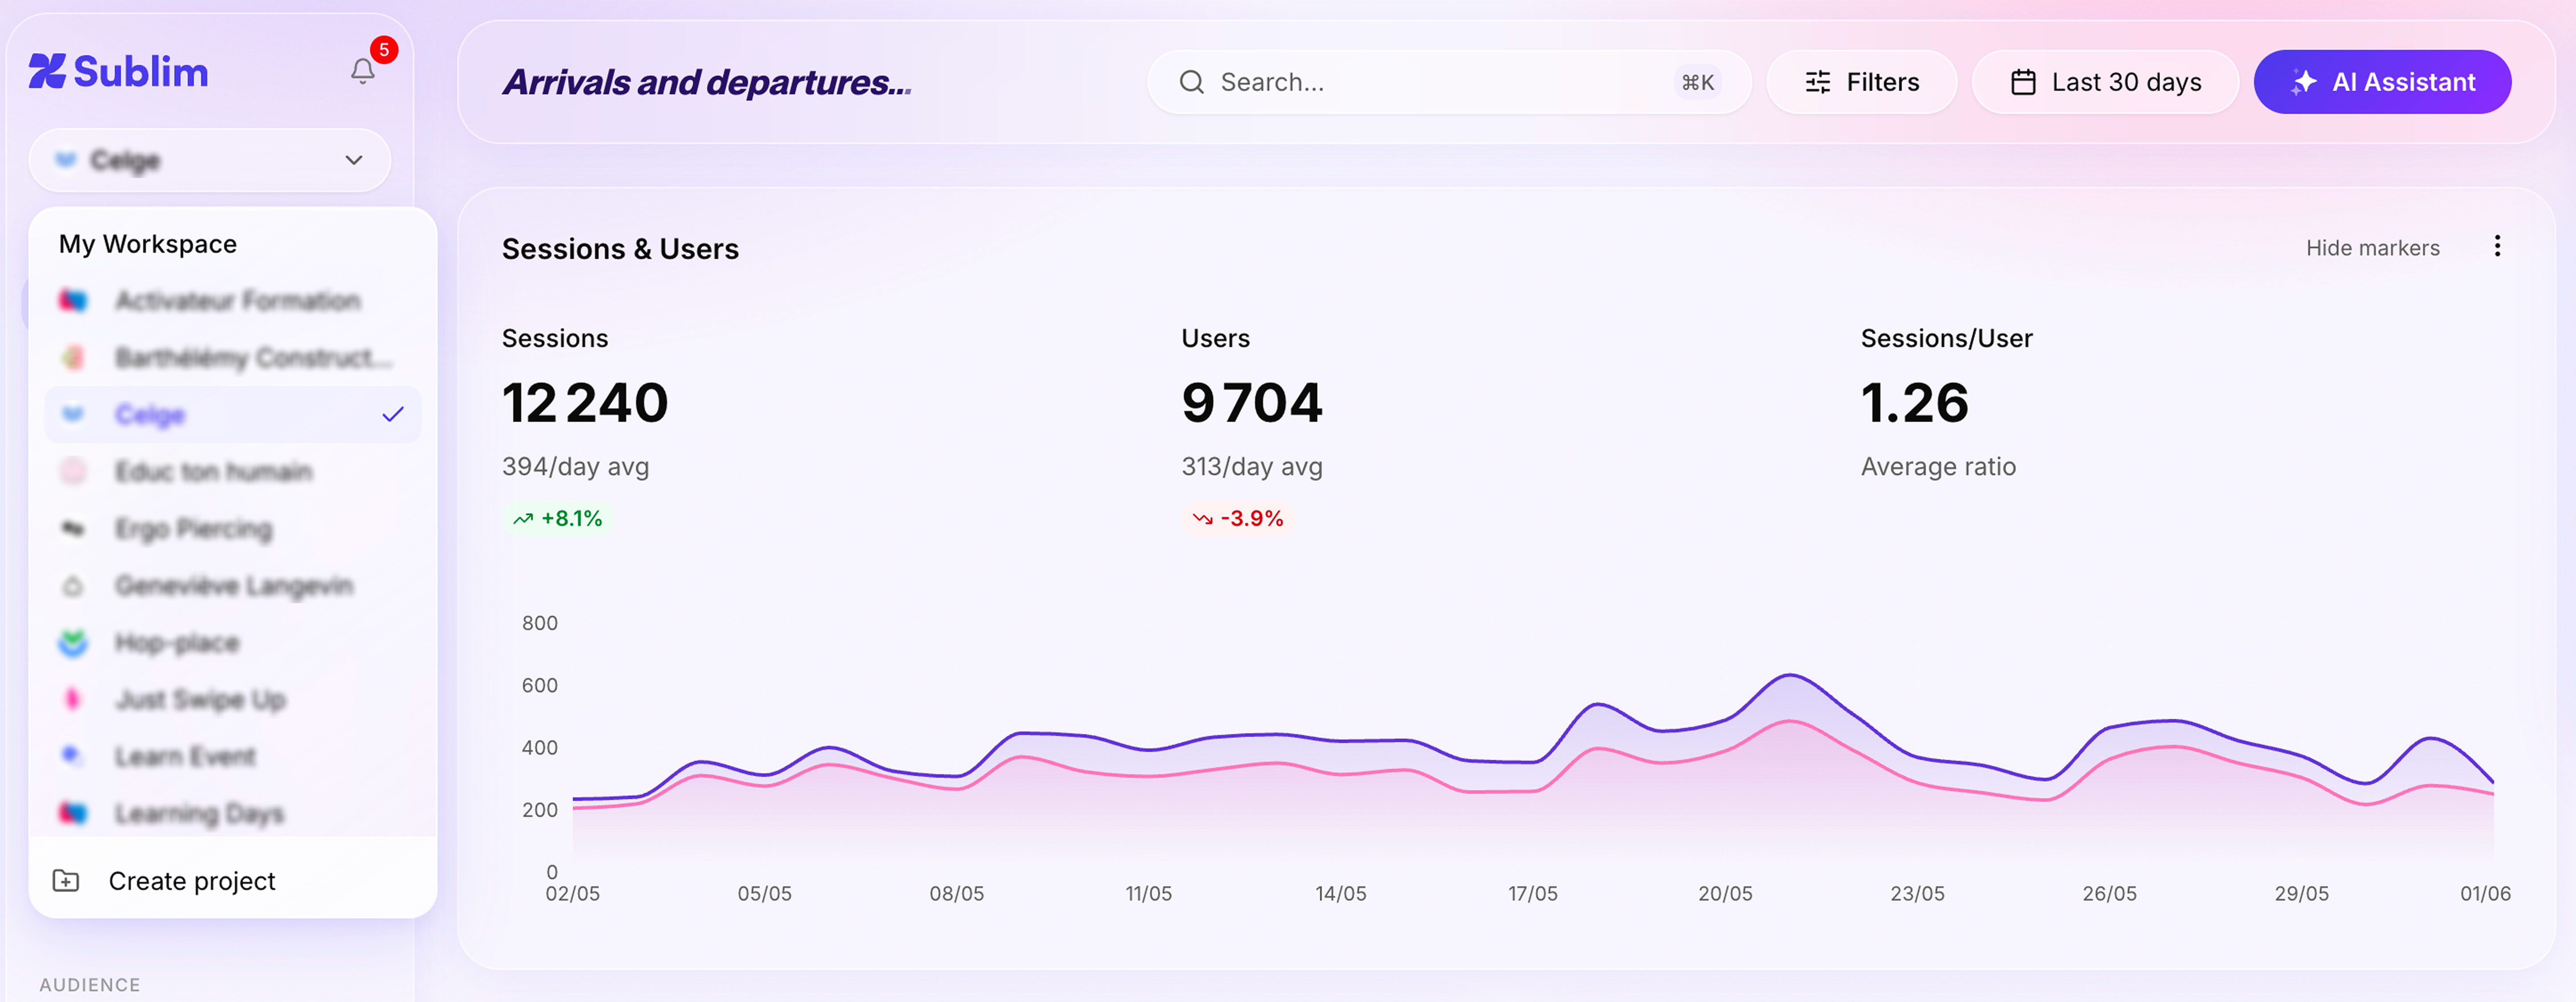Click the 1.26 sessions per user value
2576x1002 pixels.
point(1915,403)
